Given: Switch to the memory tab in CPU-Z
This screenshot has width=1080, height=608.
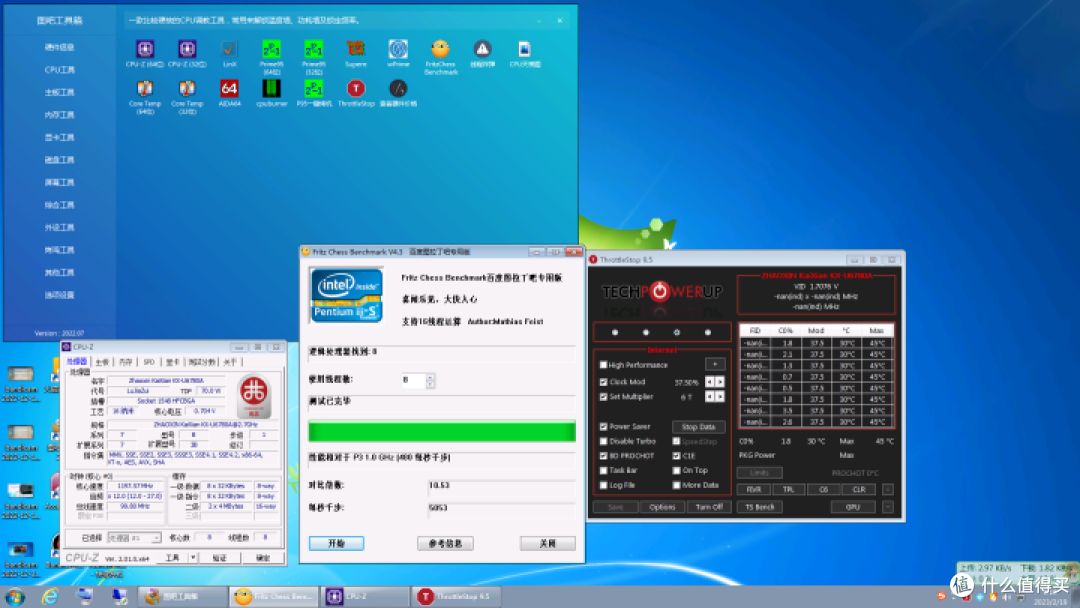Looking at the screenshot, I should (x=125, y=362).
